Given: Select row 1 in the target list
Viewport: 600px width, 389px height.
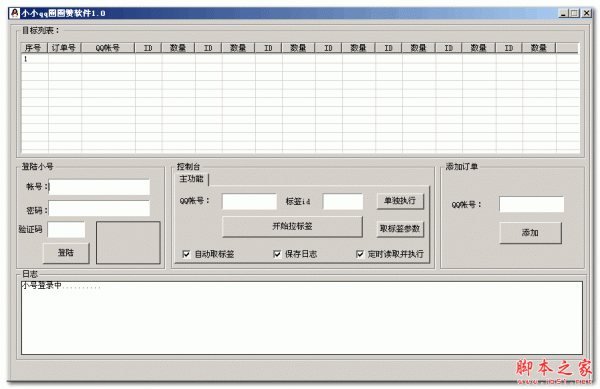Looking at the screenshot, I should pyautogui.click(x=300, y=59).
